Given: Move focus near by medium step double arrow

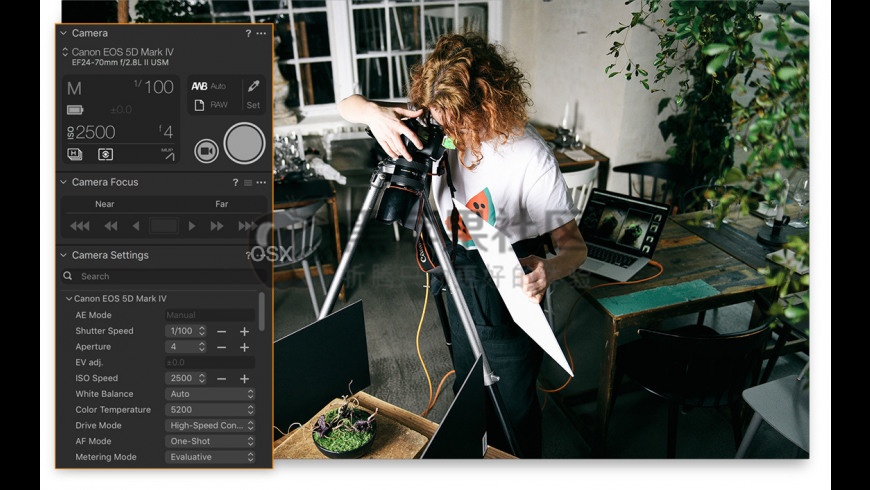Looking at the screenshot, I should click(111, 226).
